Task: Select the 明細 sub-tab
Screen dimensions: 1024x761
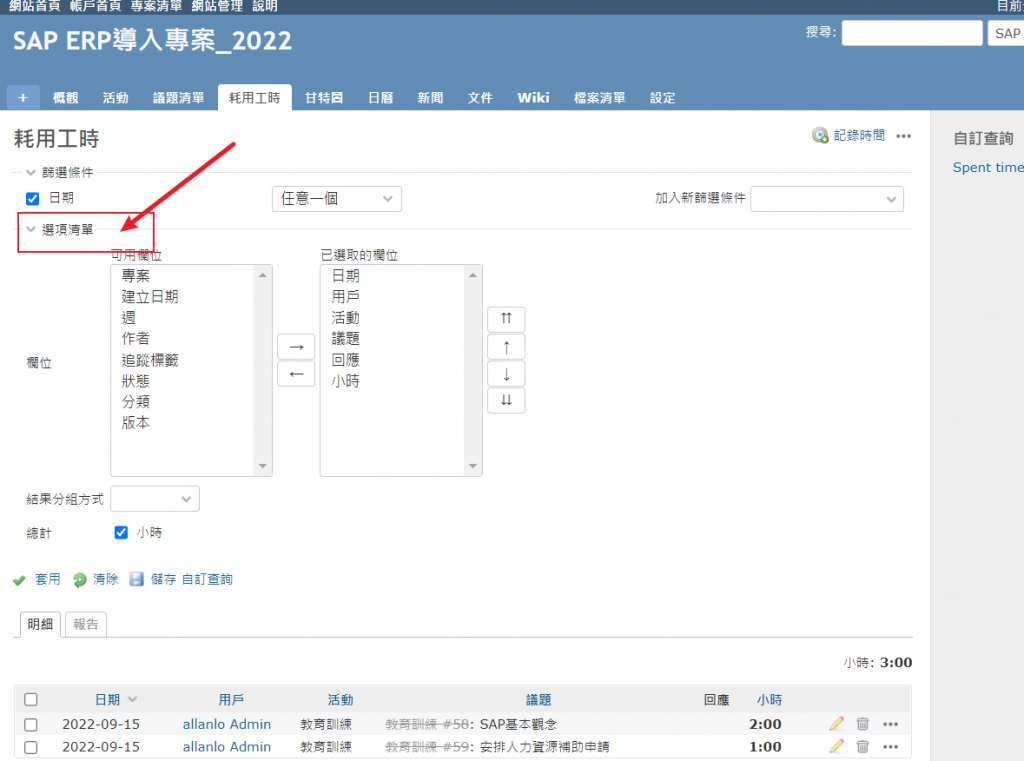Action: [x=40, y=624]
